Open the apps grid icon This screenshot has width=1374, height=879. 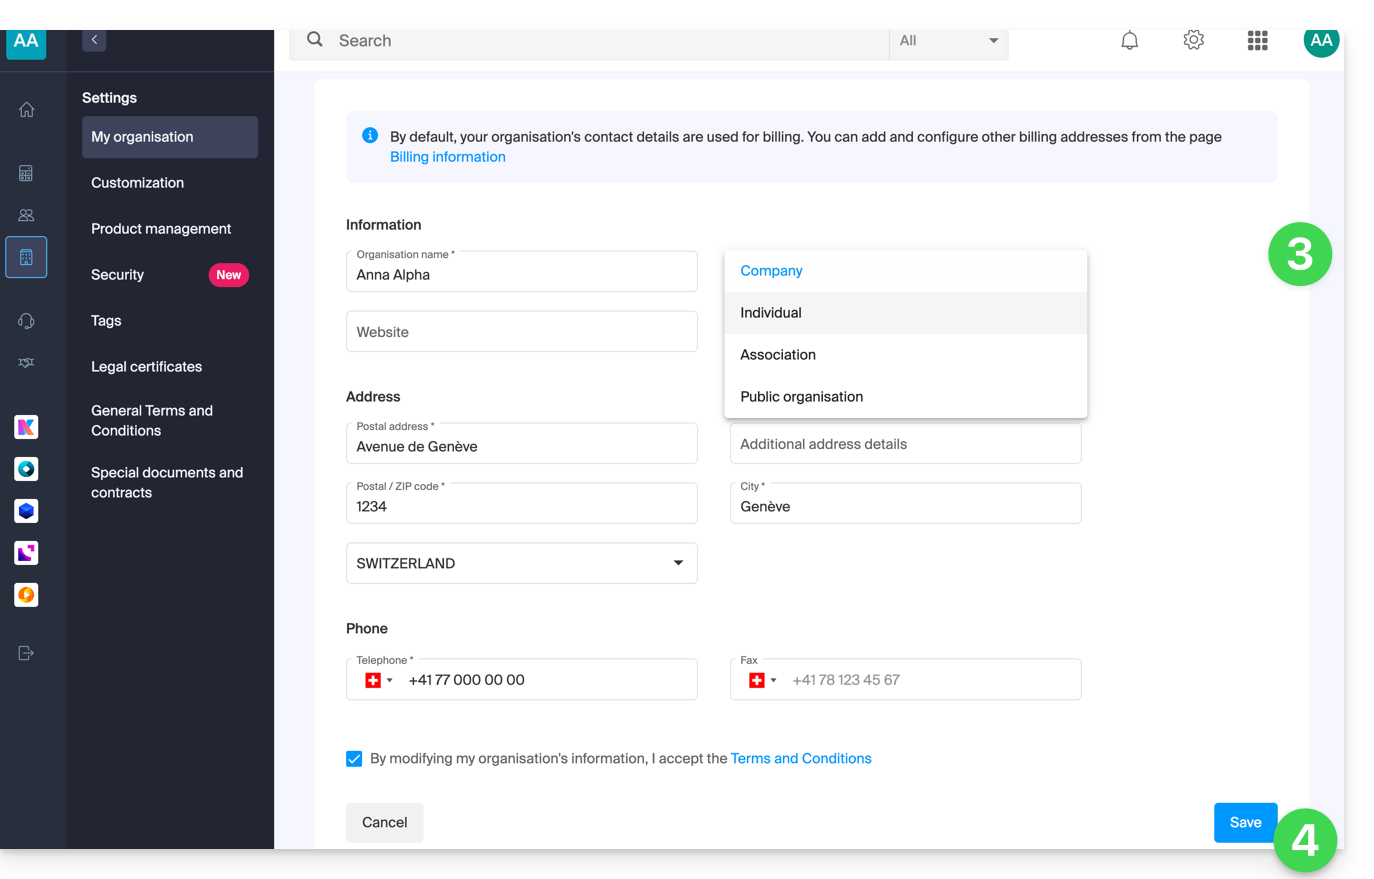1257,41
